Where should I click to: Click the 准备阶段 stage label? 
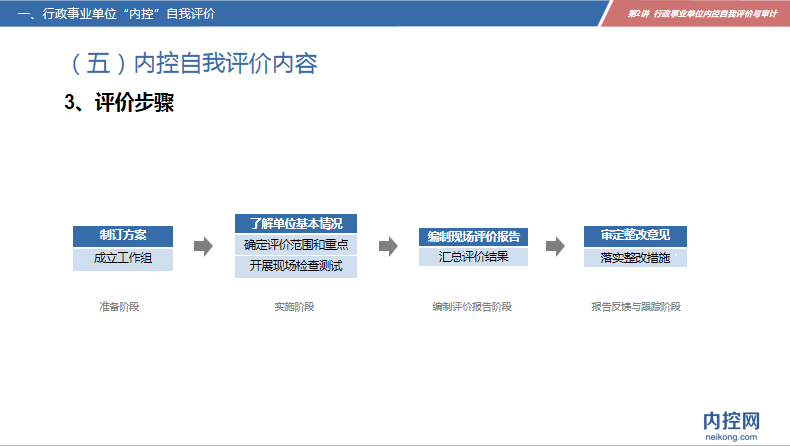point(119,307)
